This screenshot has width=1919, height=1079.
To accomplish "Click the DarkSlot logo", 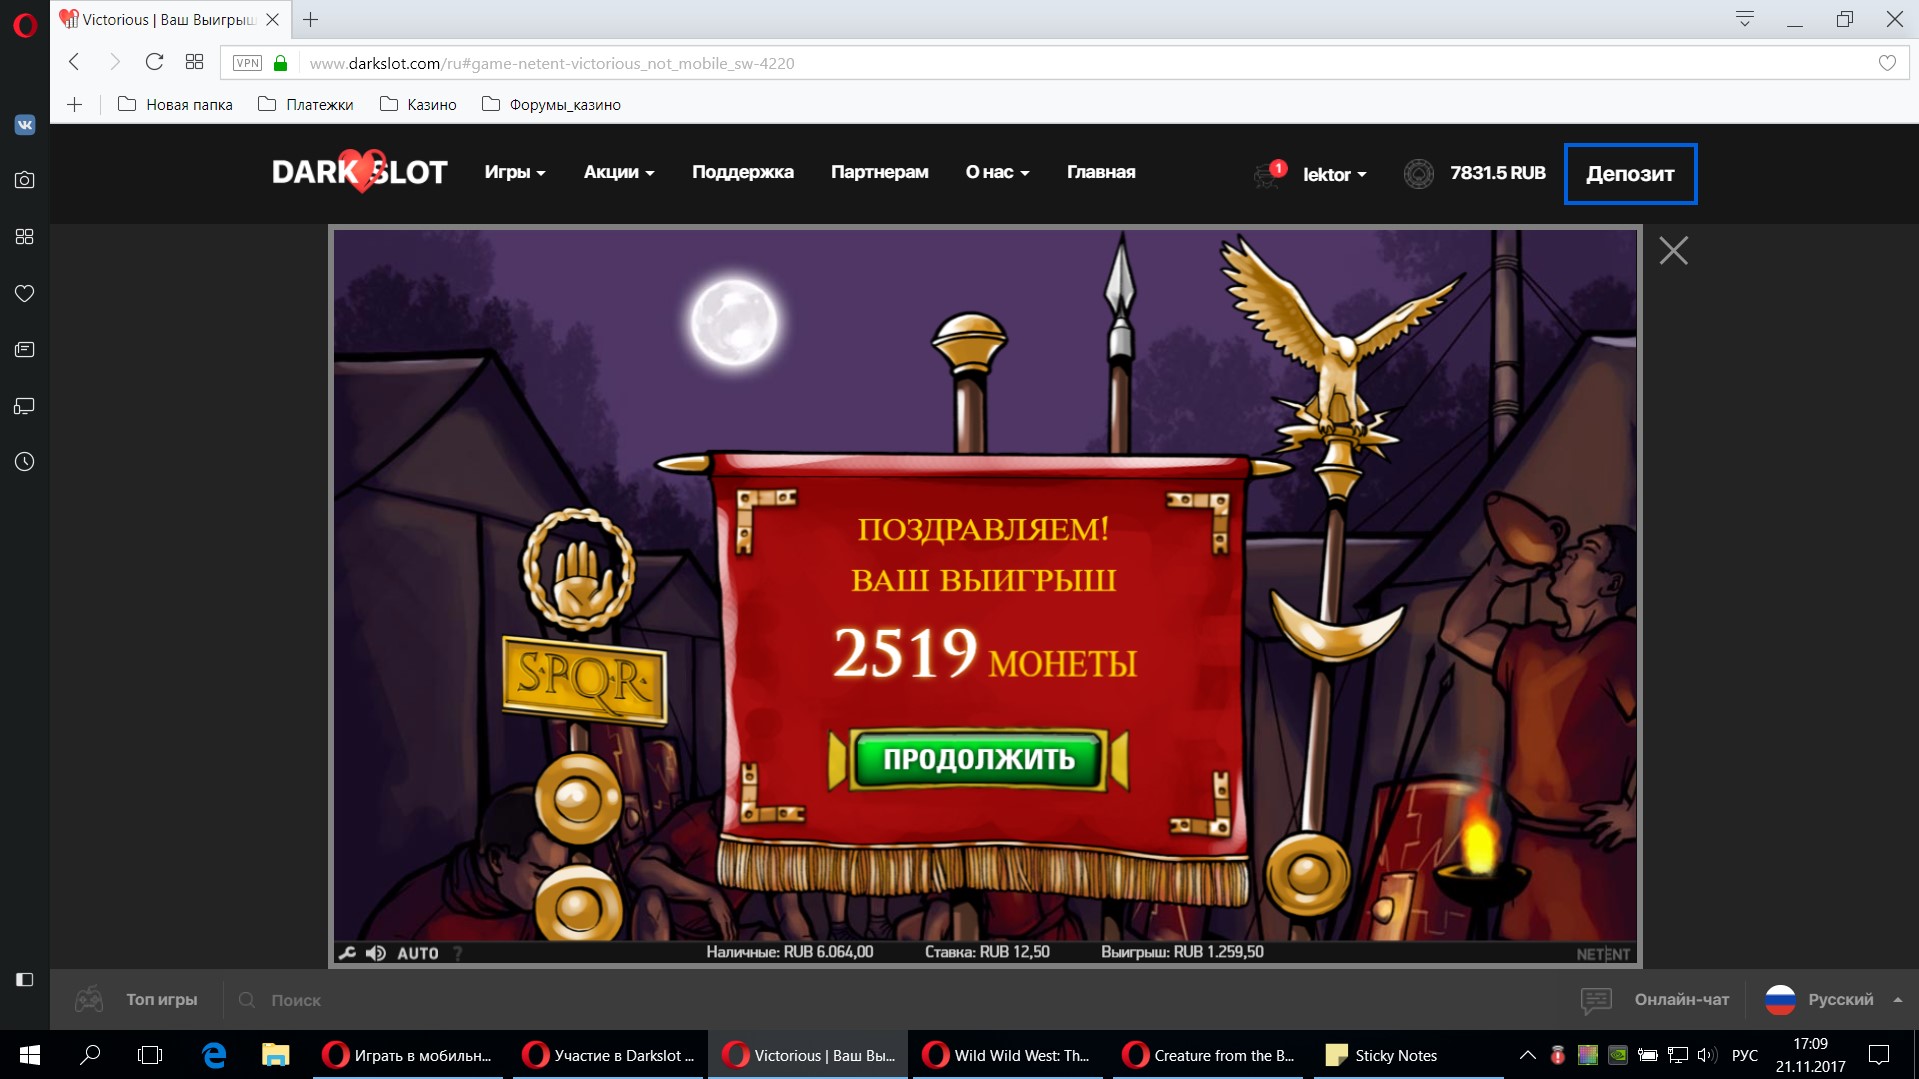I will coord(360,172).
